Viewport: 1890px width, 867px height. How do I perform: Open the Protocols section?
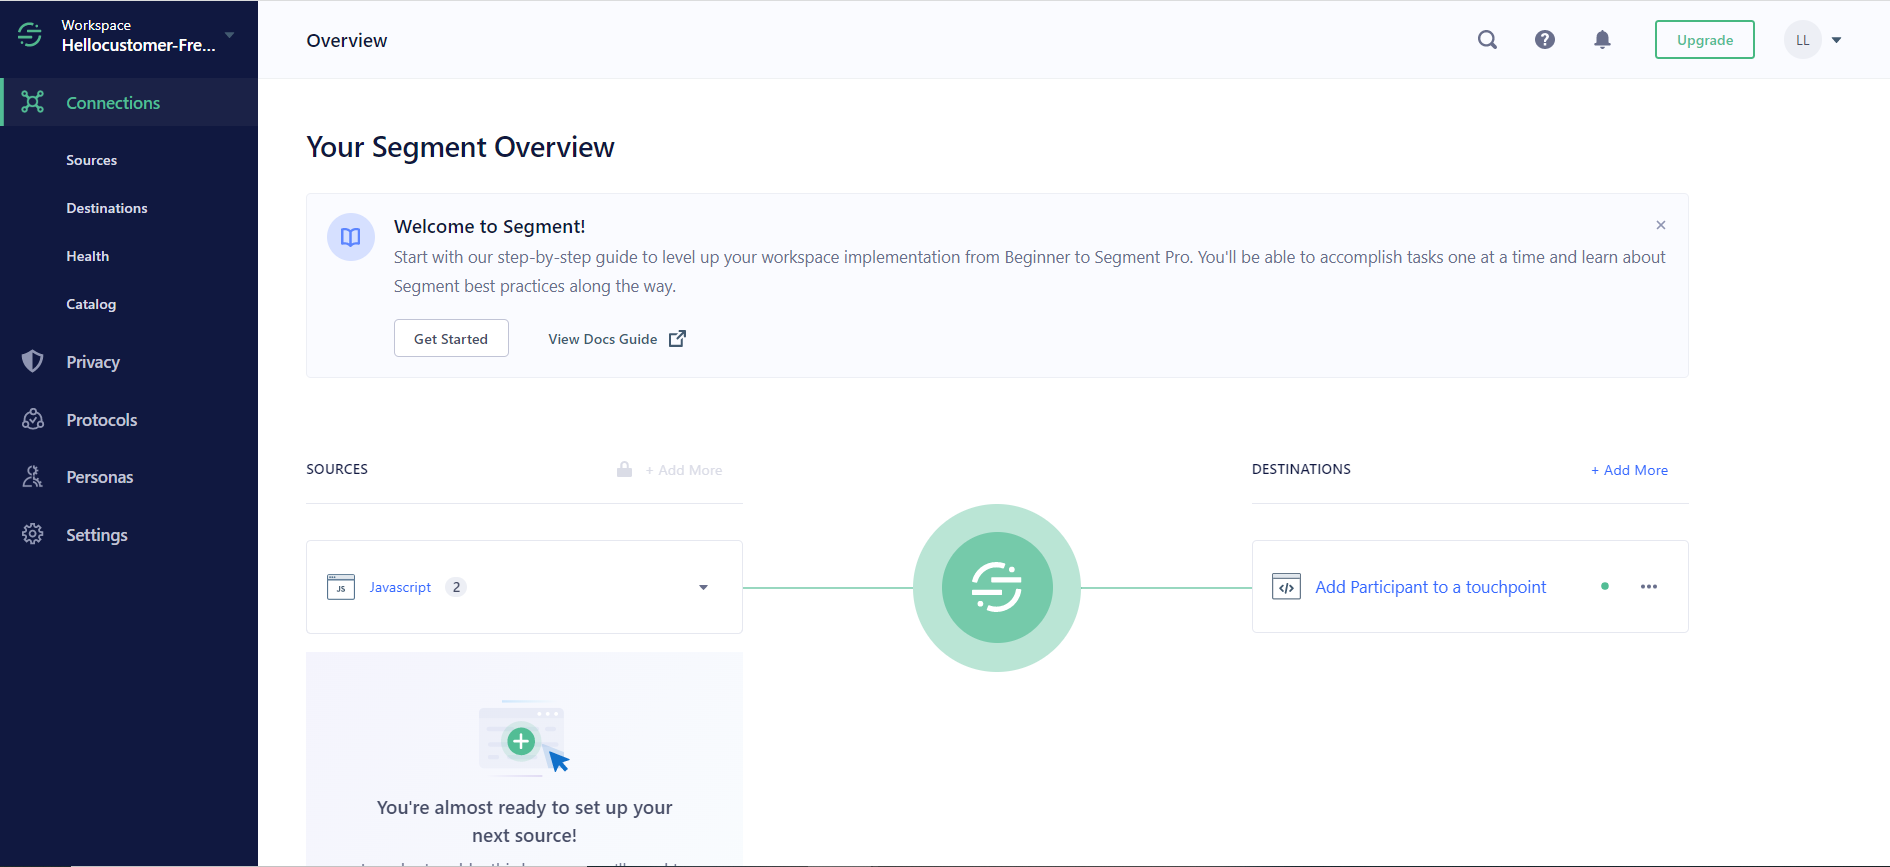coord(102,420)
